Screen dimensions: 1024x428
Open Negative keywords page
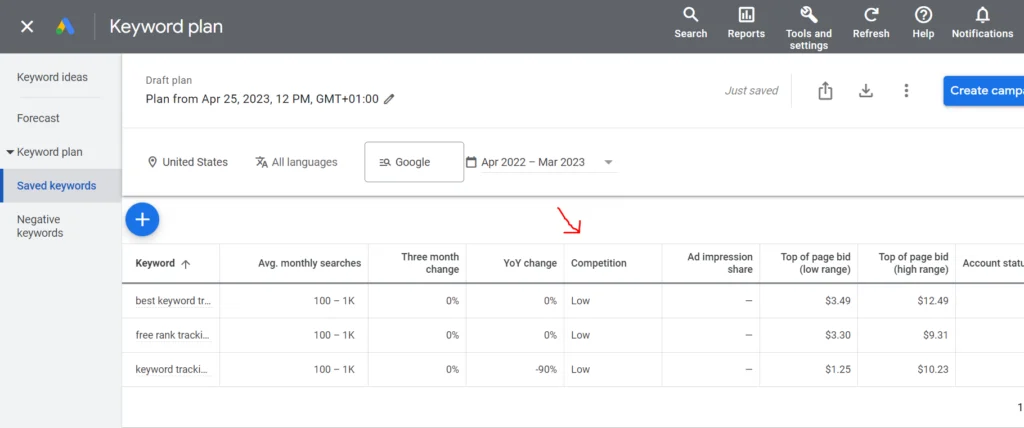coord(40,226)
